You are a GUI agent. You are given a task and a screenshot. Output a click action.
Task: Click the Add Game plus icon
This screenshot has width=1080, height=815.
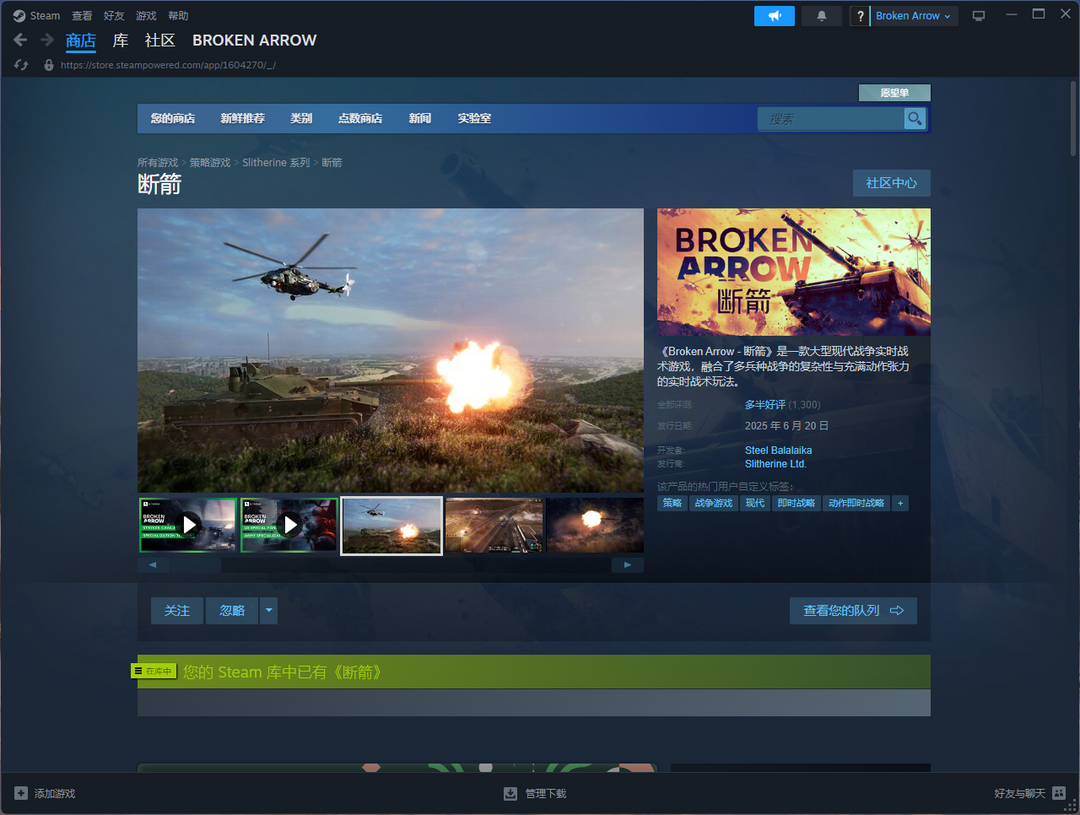pos(21,793)
